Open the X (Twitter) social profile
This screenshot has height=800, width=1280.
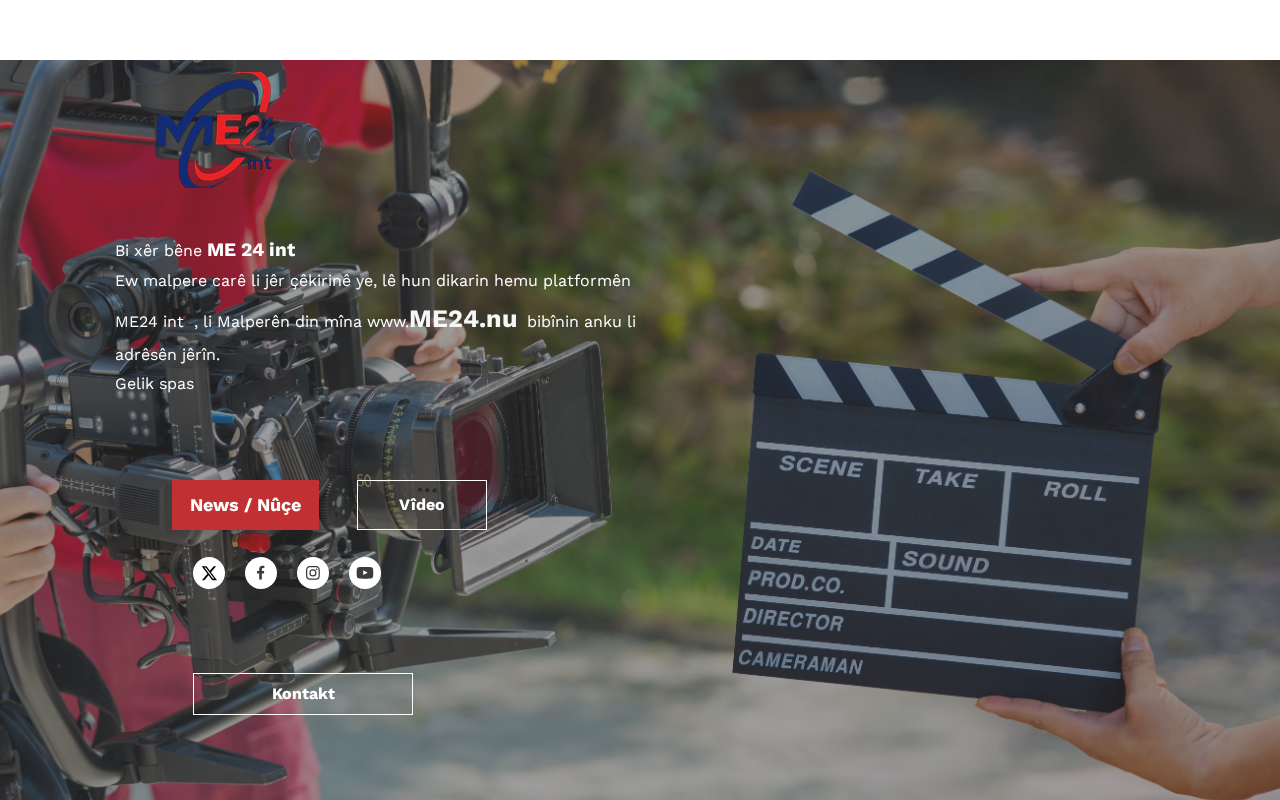point(209,573)
